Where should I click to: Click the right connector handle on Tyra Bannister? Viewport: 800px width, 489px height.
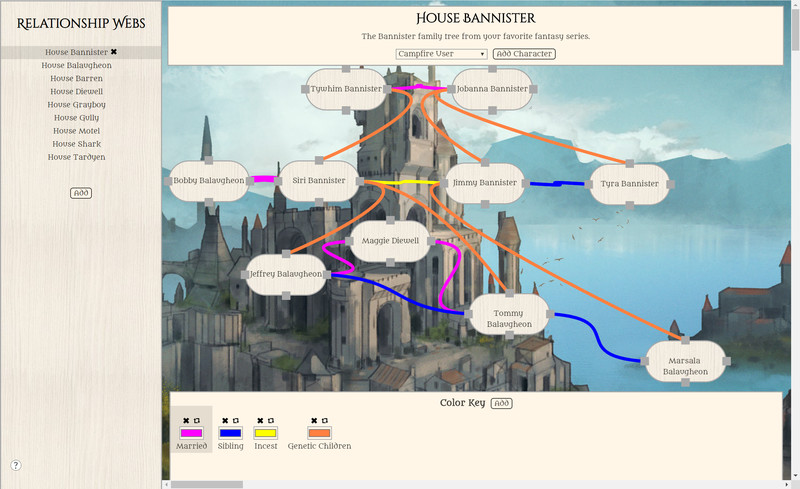pyautogui.click(x=670, y=184)
